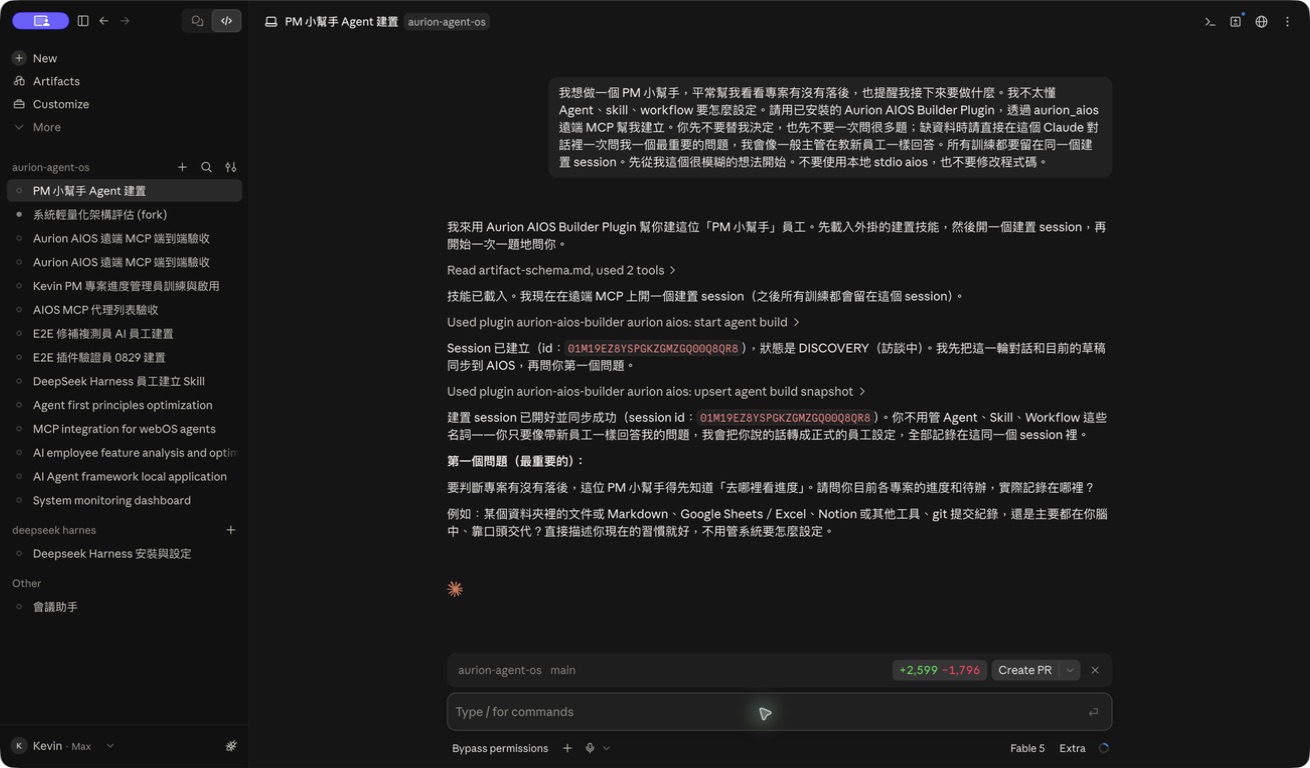Viewport: 1310px width, 768px height.
Task: Open the vertical three-dot menu
Action: (x=1287, y=21)
